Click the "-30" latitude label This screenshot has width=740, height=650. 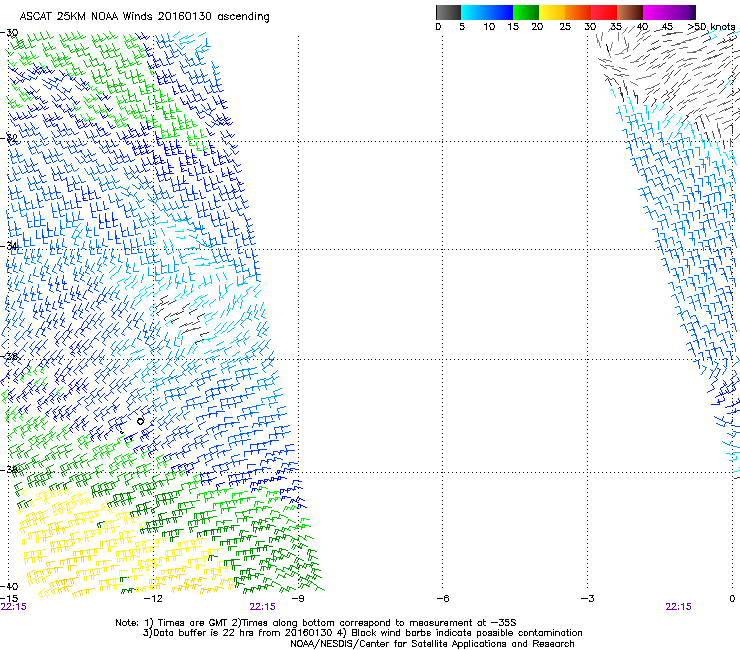[9, 33]
